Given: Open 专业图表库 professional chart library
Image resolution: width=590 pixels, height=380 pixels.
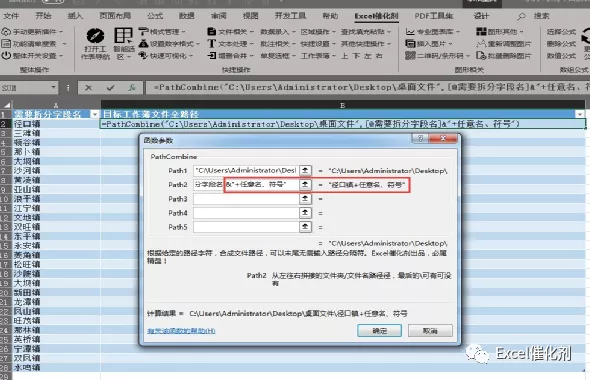Looking at the screenshot, I should [432, 32].
